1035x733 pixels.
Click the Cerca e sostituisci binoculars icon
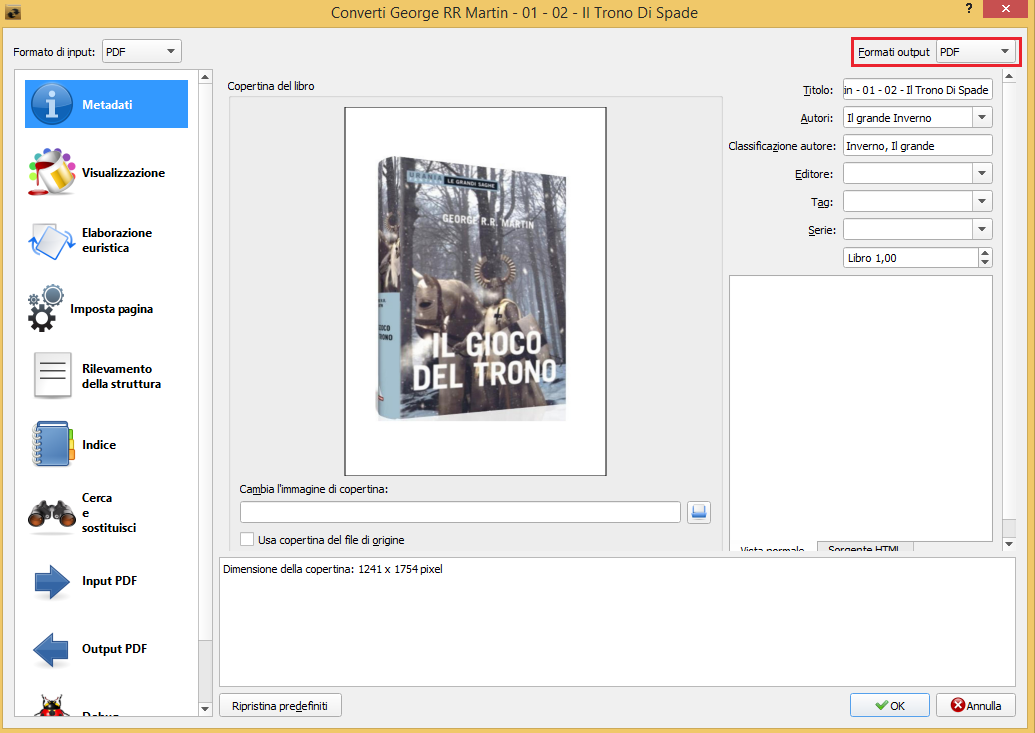pyautogui.click(x=51, y=513)
